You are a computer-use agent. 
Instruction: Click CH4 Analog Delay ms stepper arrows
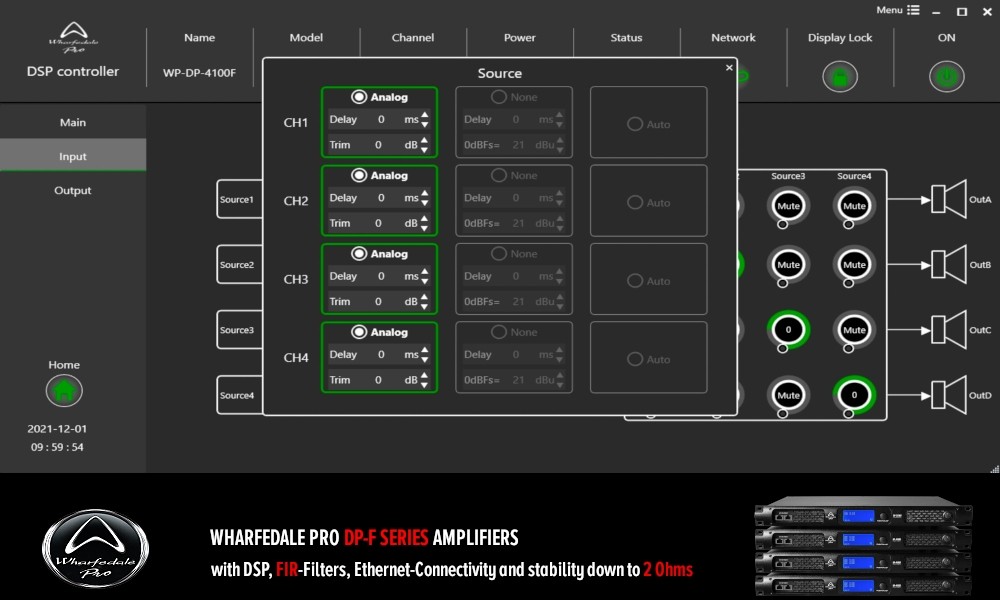(425, 355)
